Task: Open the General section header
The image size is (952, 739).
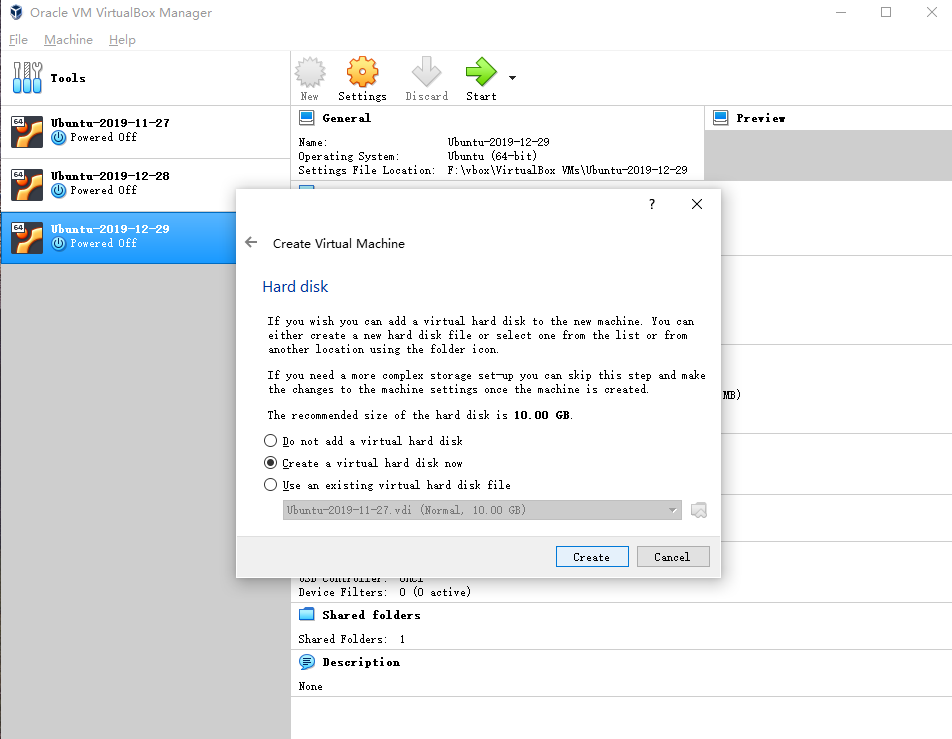Action: (346, 118)
